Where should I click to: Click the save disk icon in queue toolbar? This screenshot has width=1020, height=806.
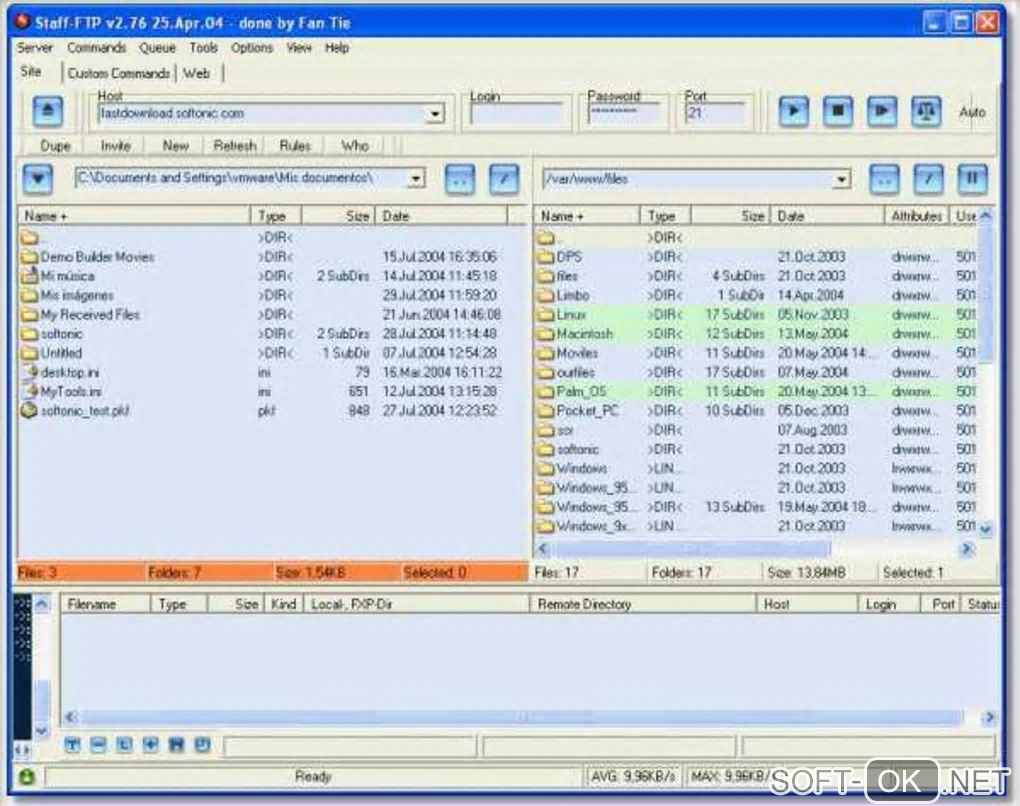176,745
